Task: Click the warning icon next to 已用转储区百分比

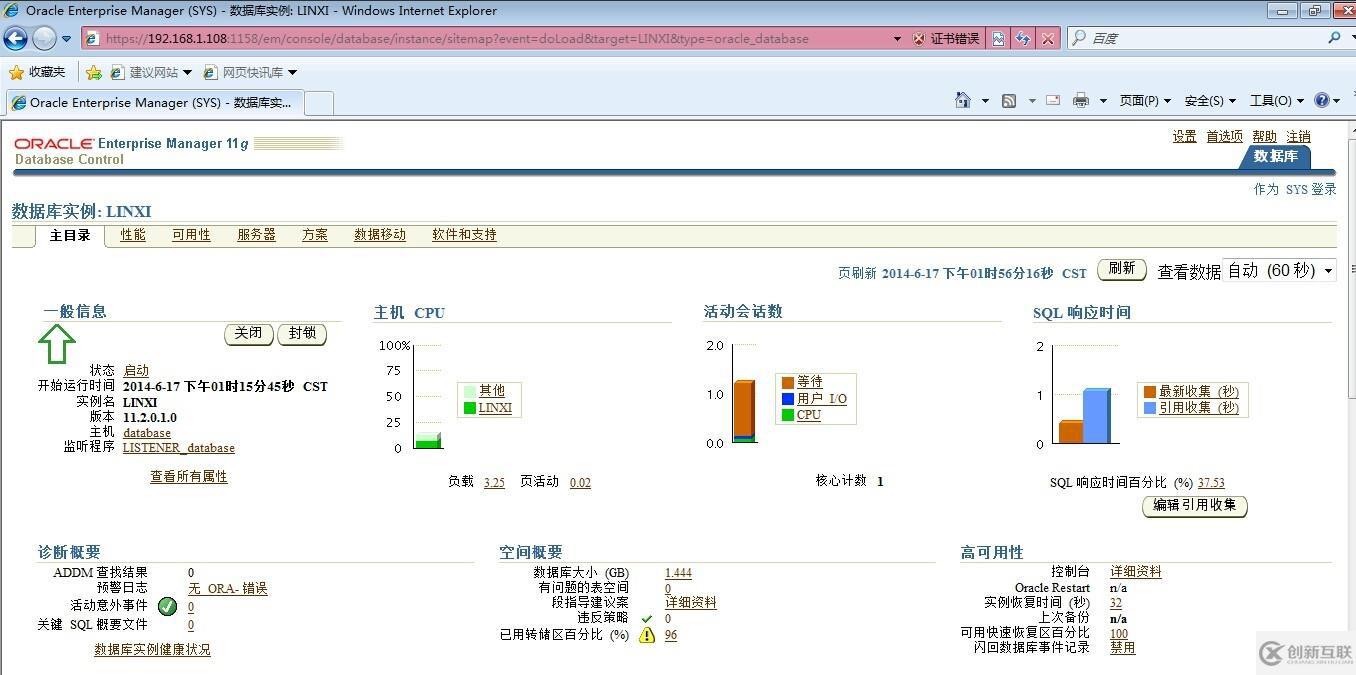Action: (646, 635)
